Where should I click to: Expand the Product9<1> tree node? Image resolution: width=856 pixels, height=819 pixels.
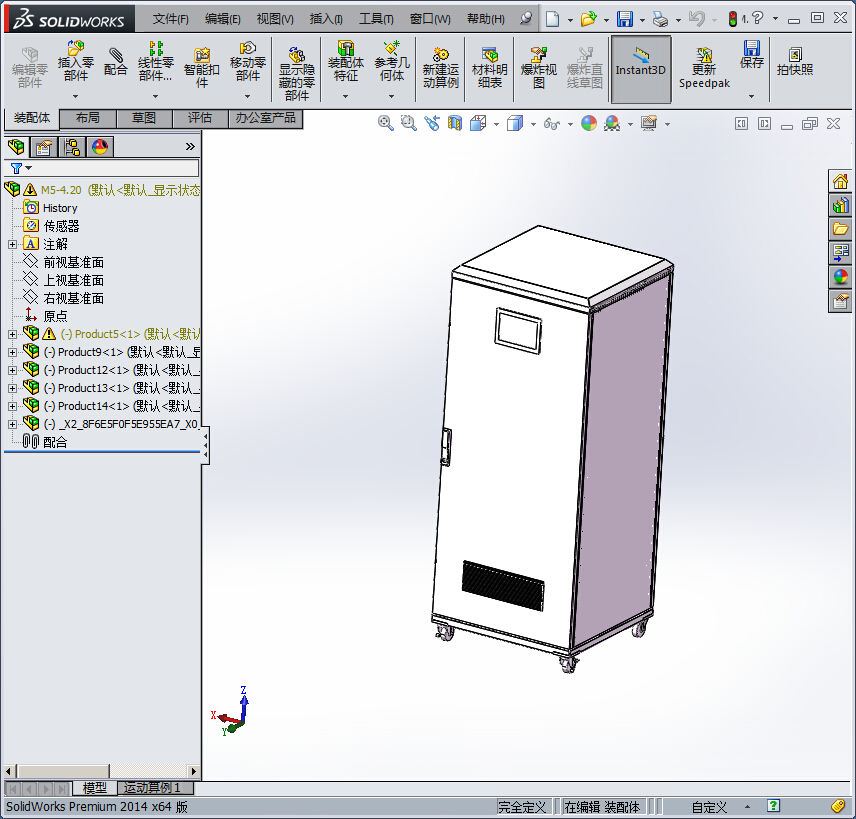tap(12, 352)
